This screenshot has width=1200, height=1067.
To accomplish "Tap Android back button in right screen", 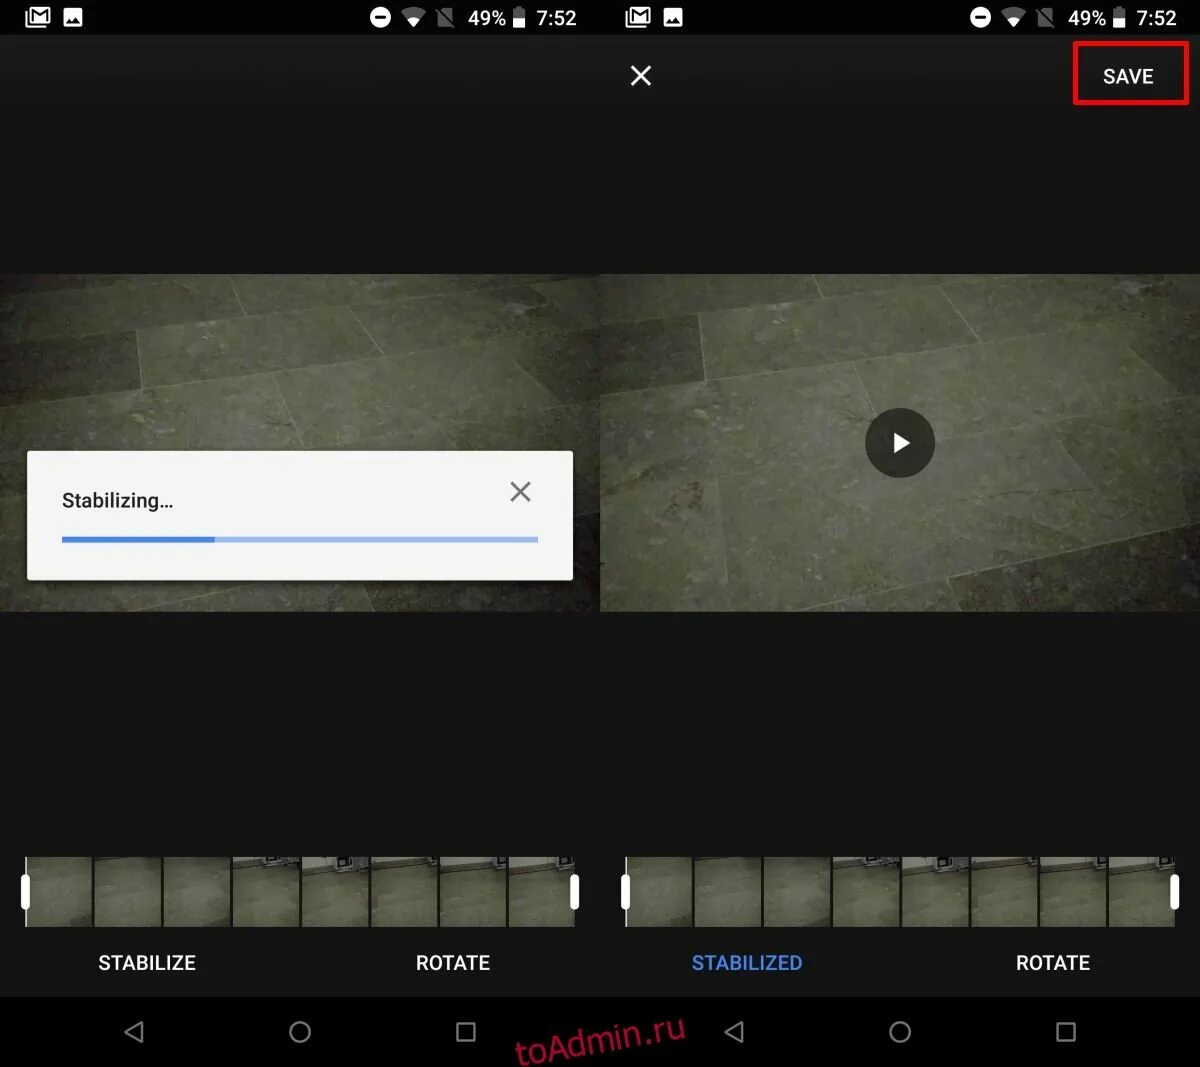I will (734, 1032).
